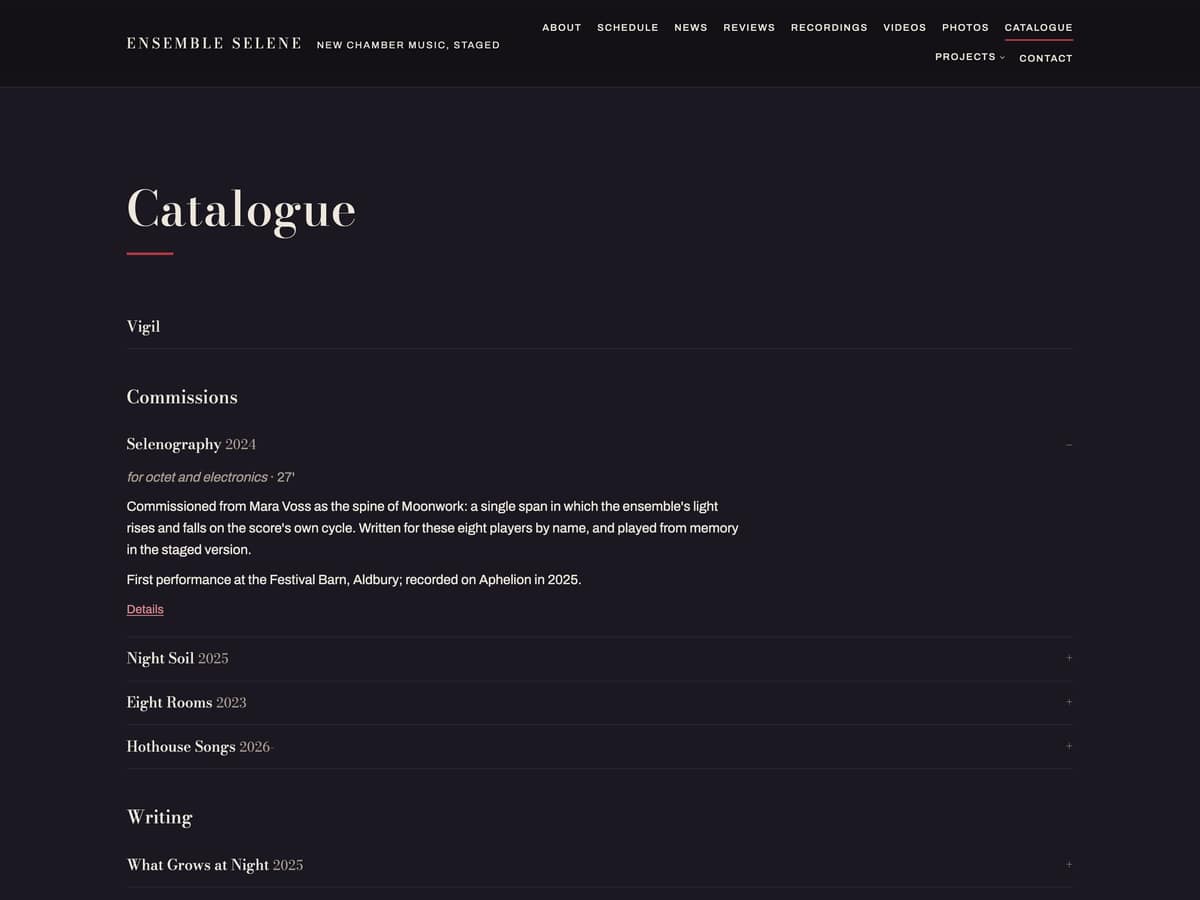This screenshot has width=1200, height=900.
Task: Click the Commissions section heading
Action: point(182,397)
